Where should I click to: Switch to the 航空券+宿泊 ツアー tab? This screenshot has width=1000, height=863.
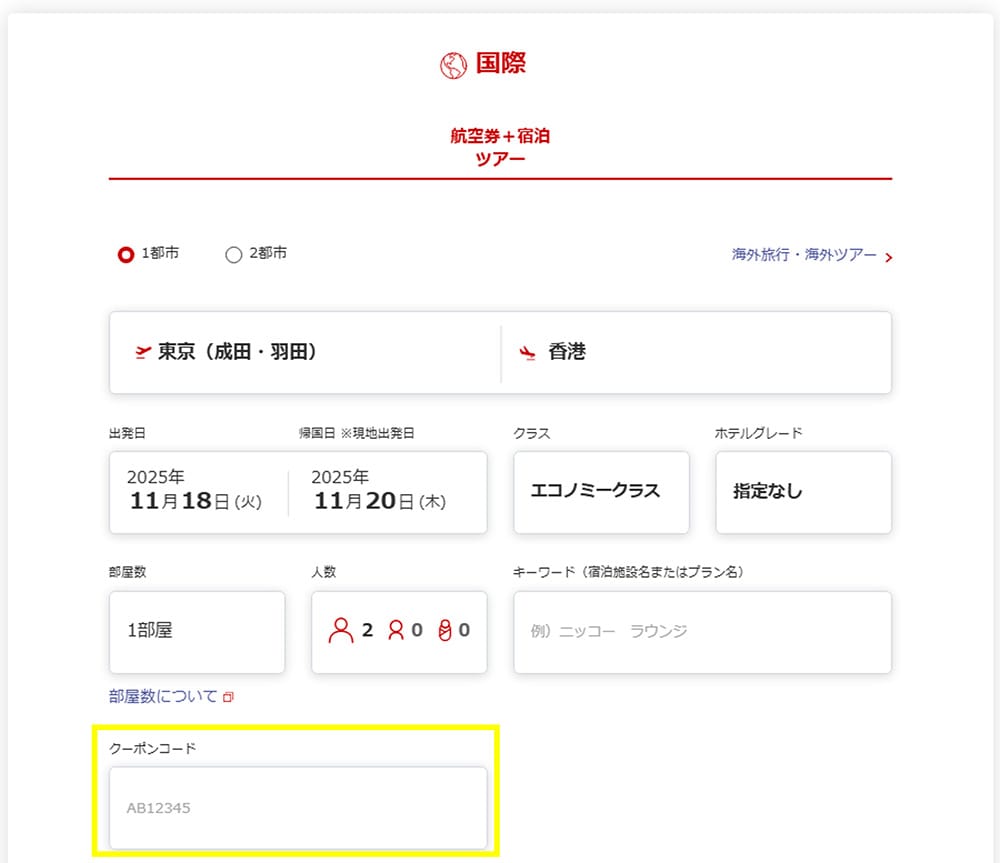[500, 147]
